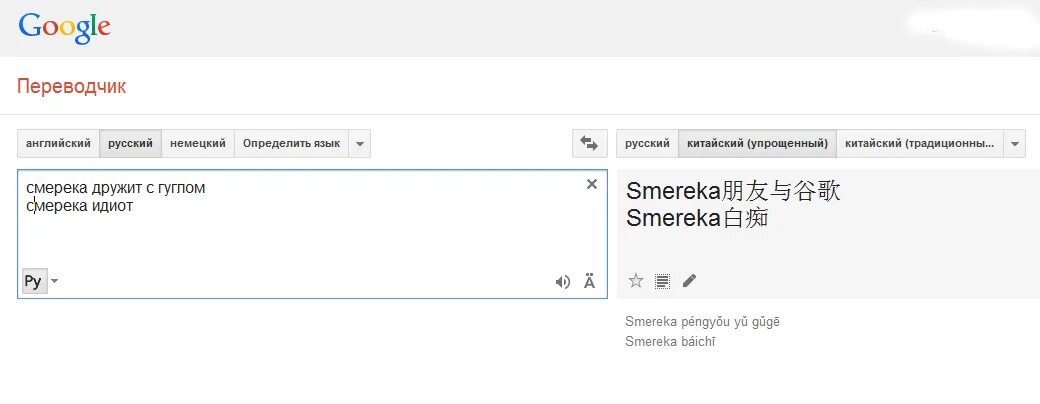Listen to source text via speaker icon
This screenshot has height=404, width=1040.
(x=563, y=282)
